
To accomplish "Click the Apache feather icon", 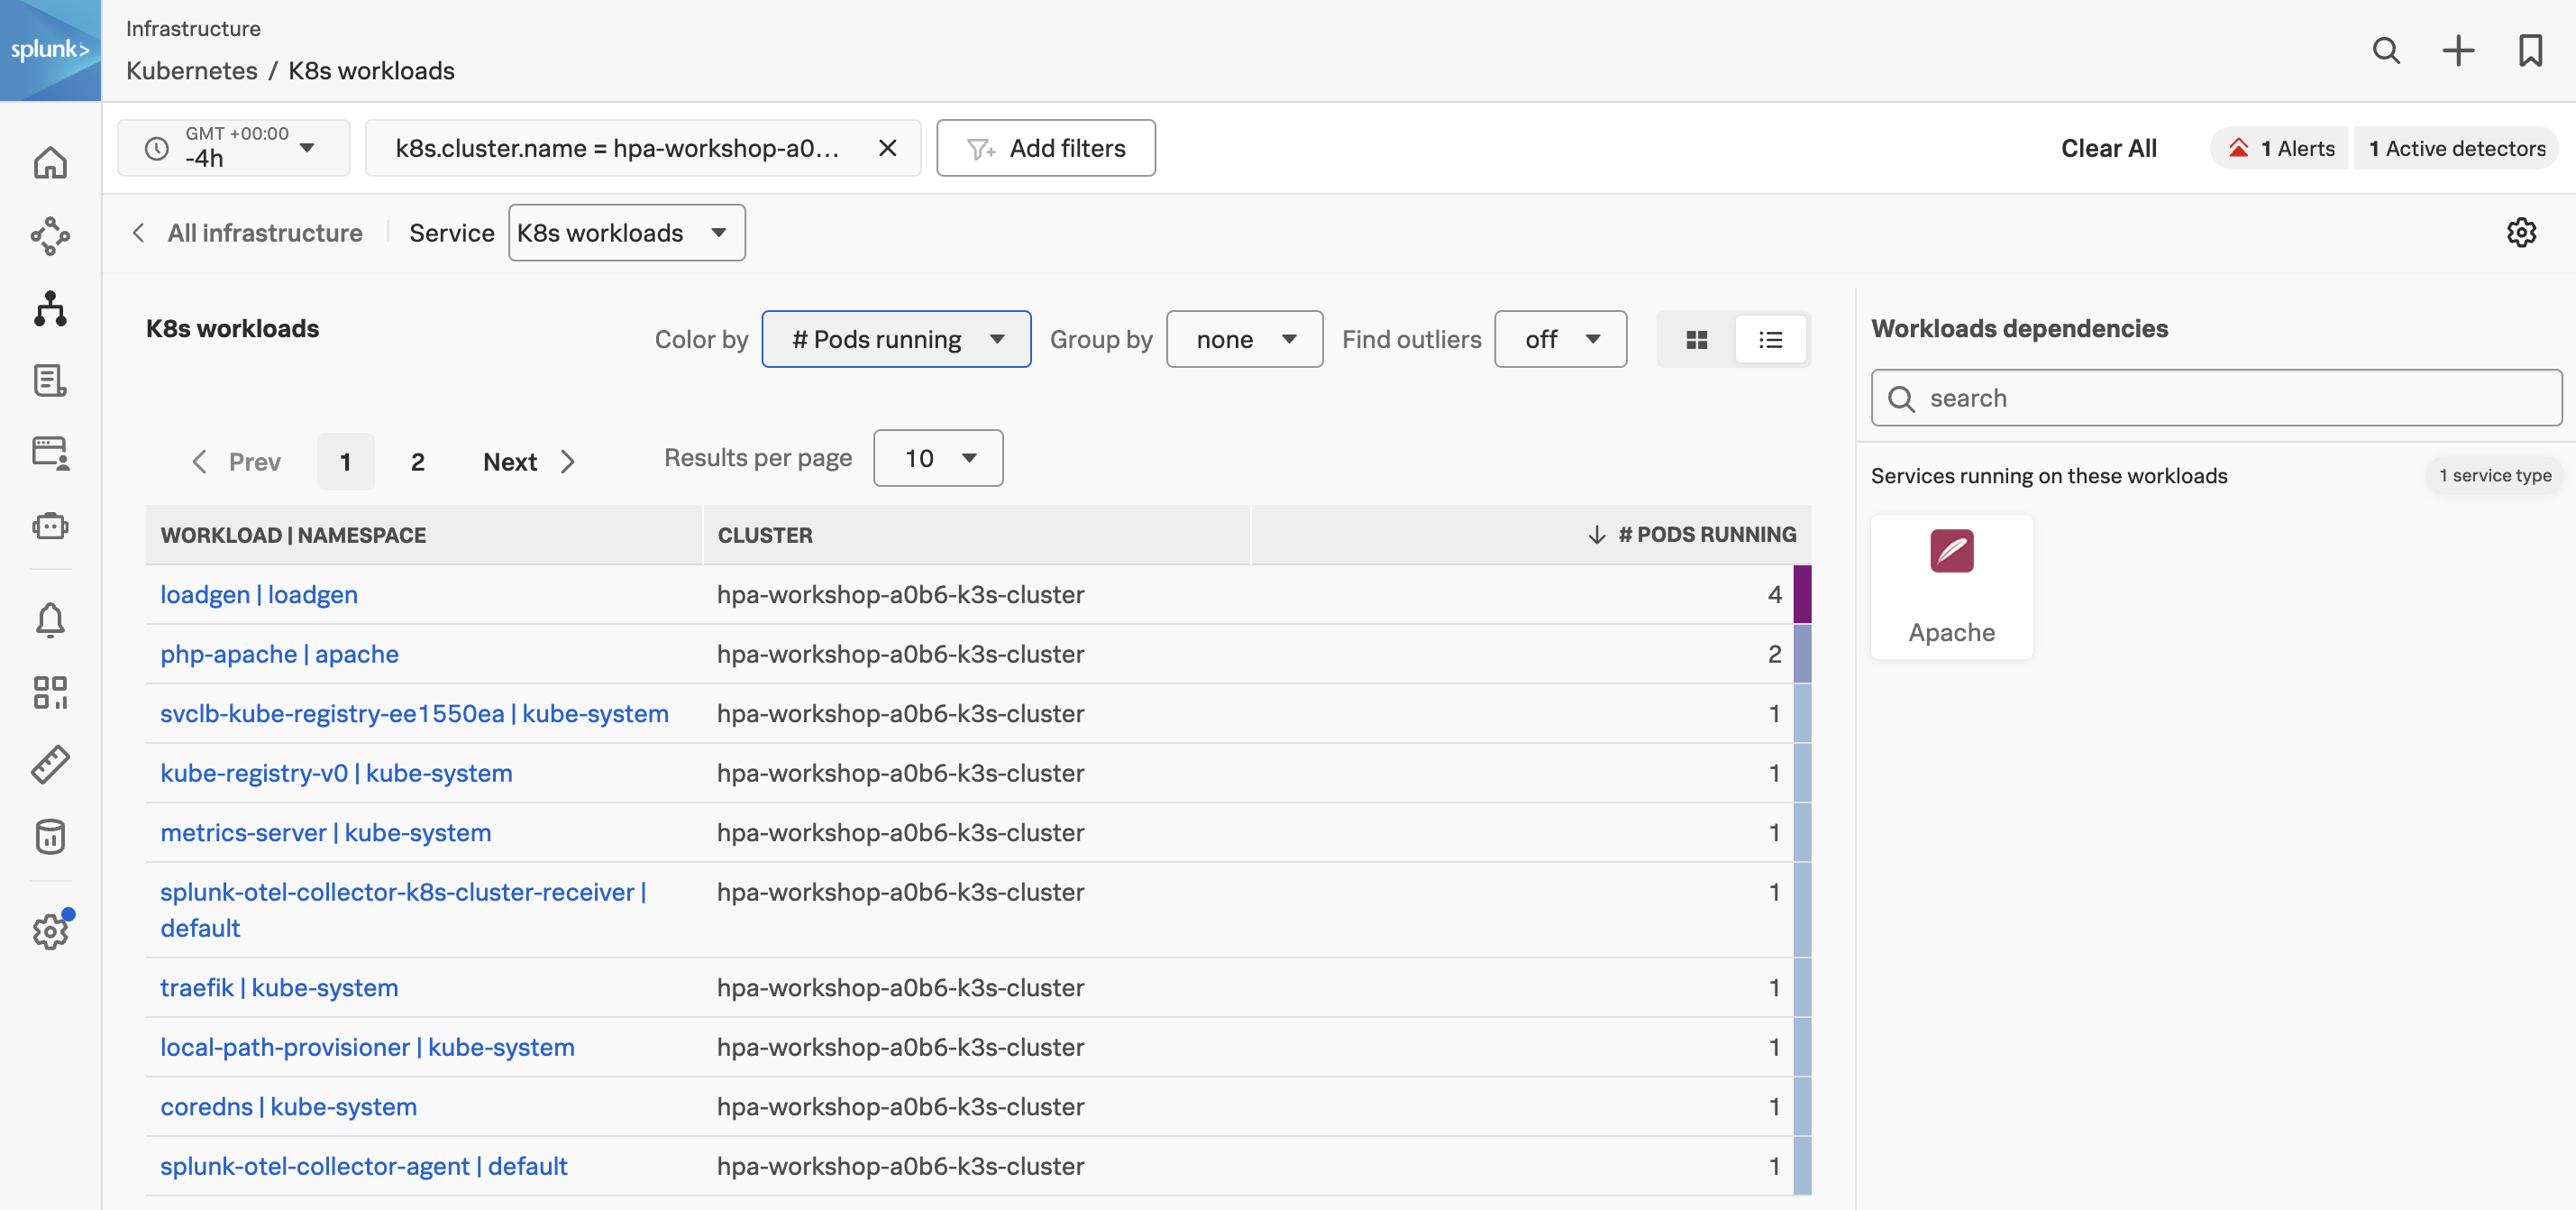I will 1951,551.
